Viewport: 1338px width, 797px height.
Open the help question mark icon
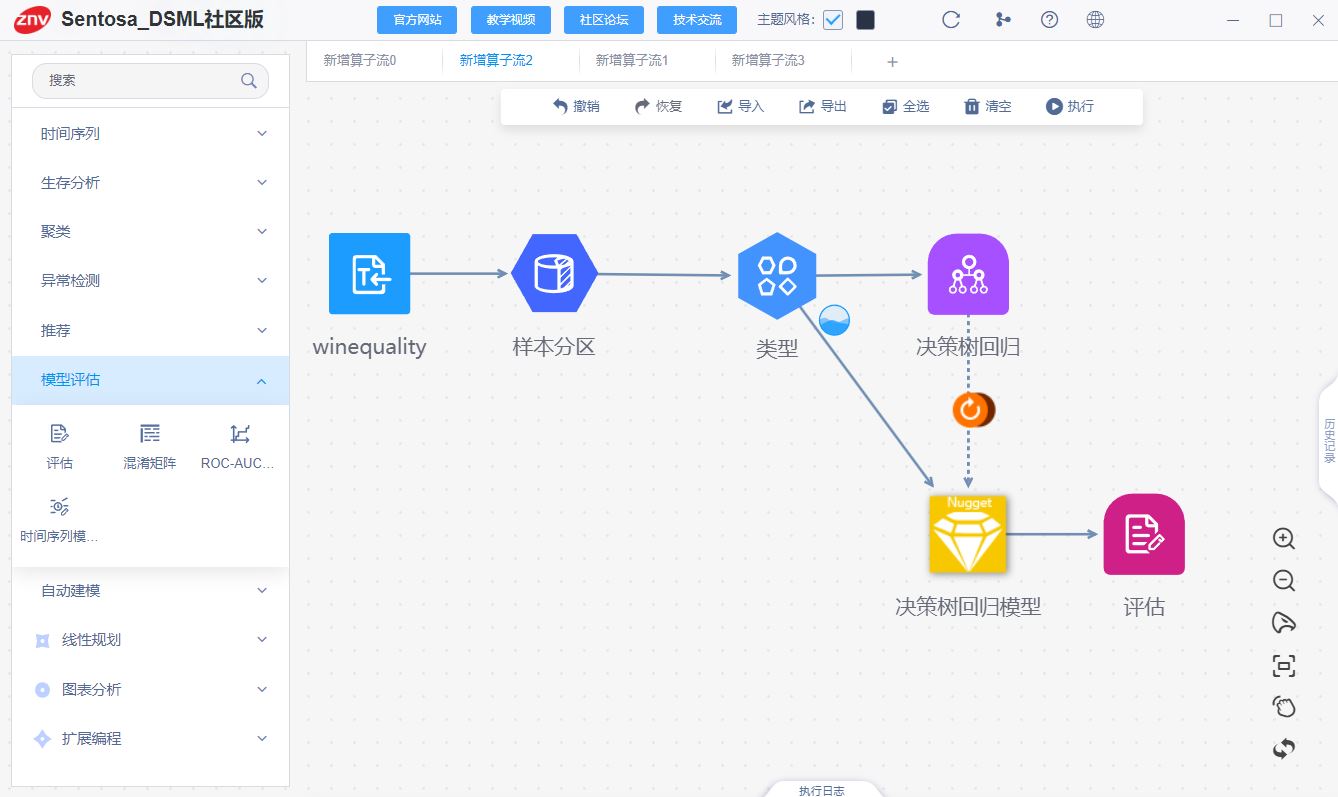(1049, 20)
